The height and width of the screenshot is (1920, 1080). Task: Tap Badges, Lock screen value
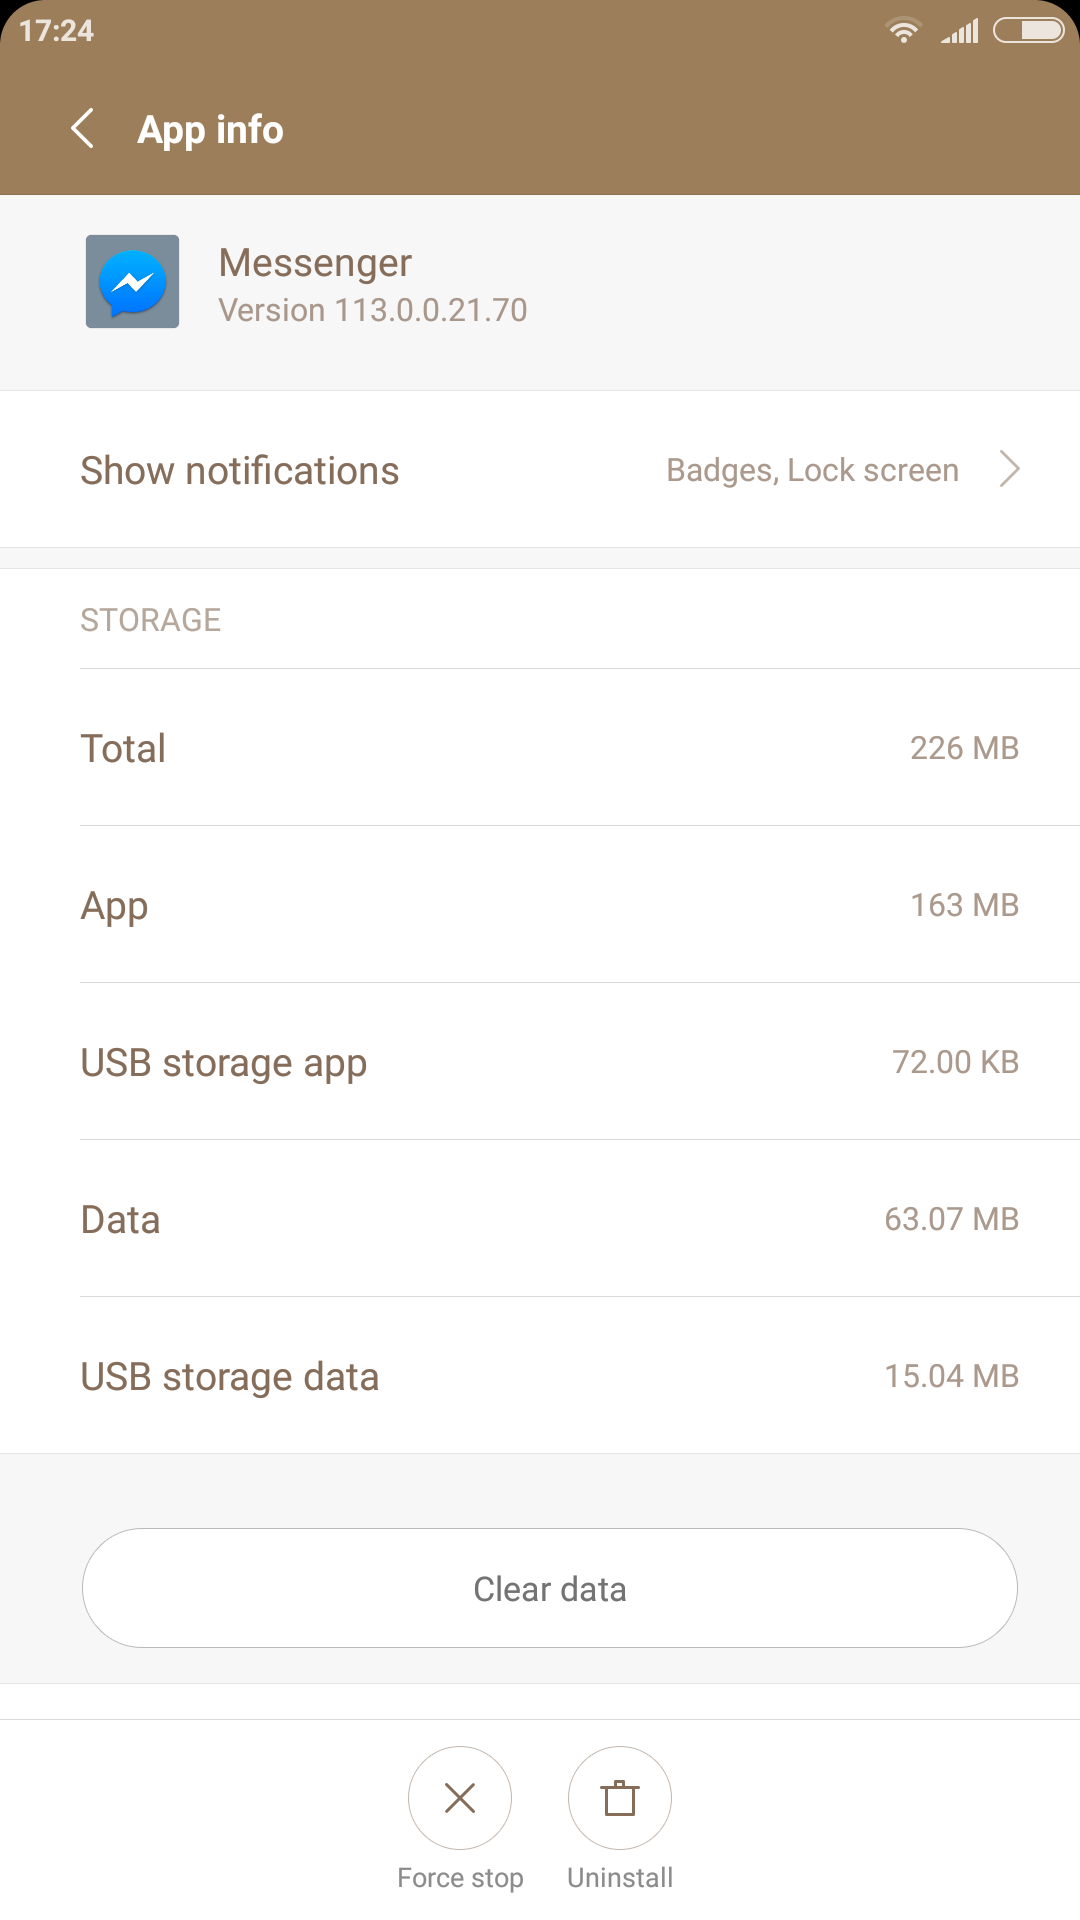click(x=812, y=470)
